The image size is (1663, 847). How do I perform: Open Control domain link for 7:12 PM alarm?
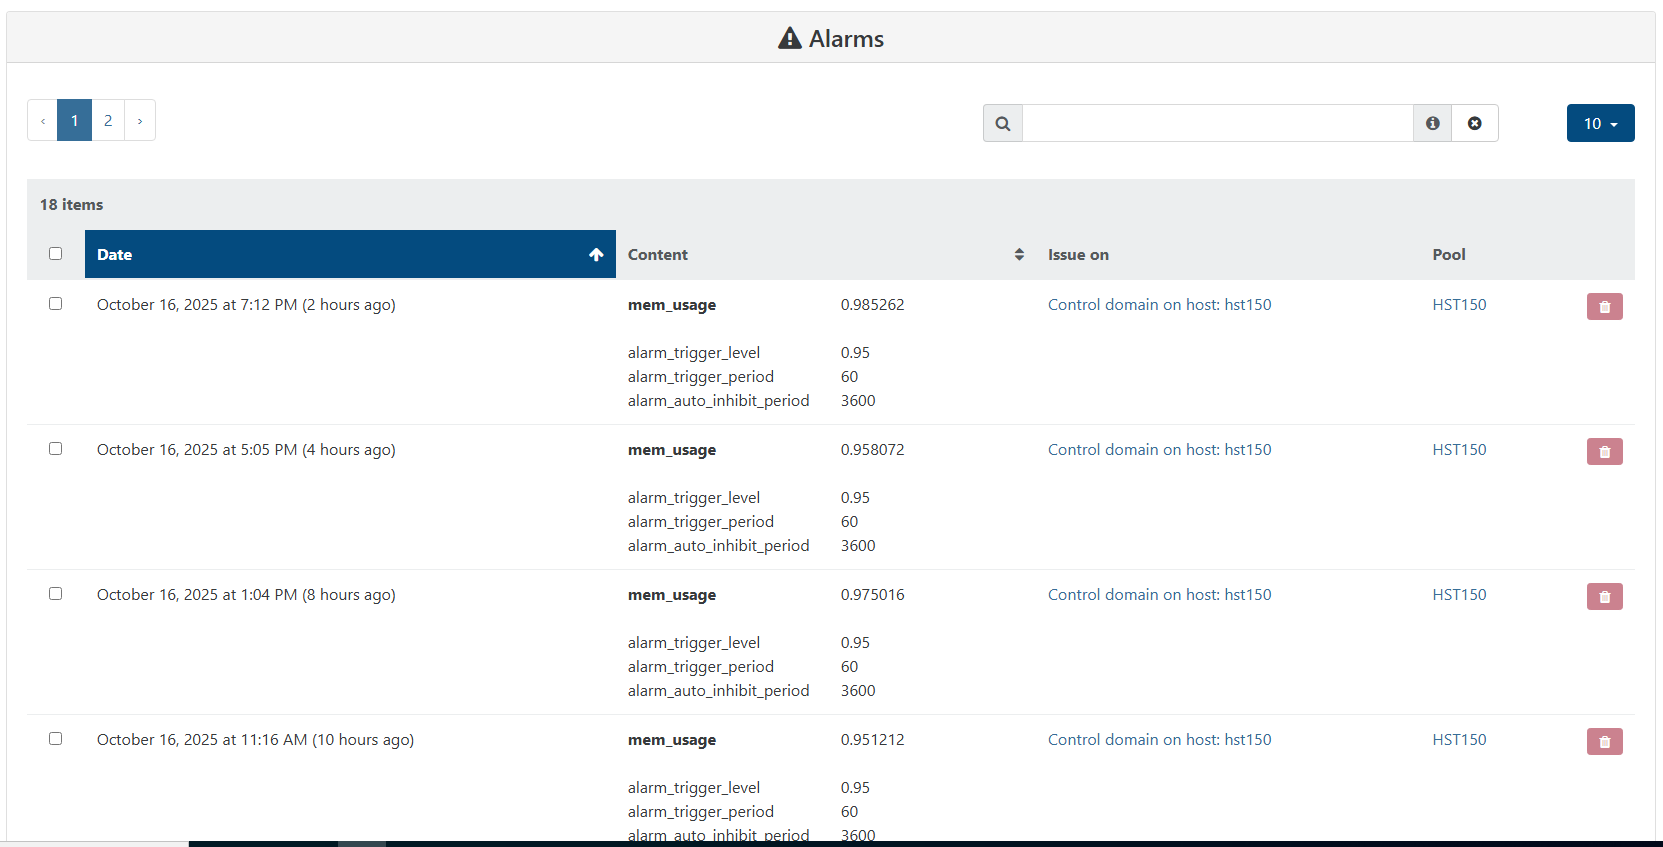click(1159, 305)
